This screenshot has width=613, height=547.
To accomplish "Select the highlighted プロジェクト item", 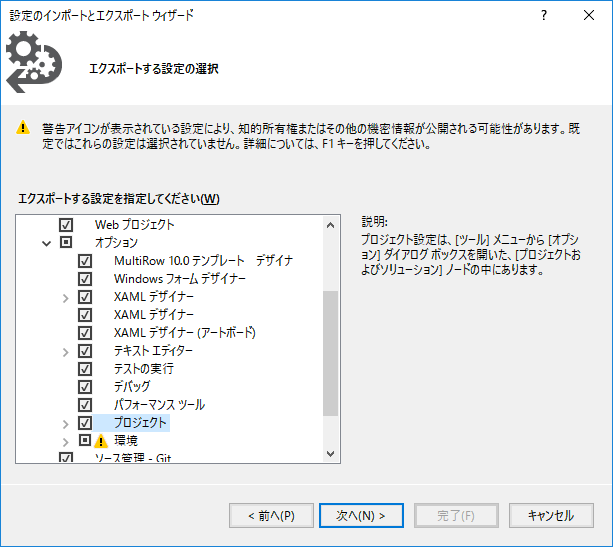I will tap(140, 423).
